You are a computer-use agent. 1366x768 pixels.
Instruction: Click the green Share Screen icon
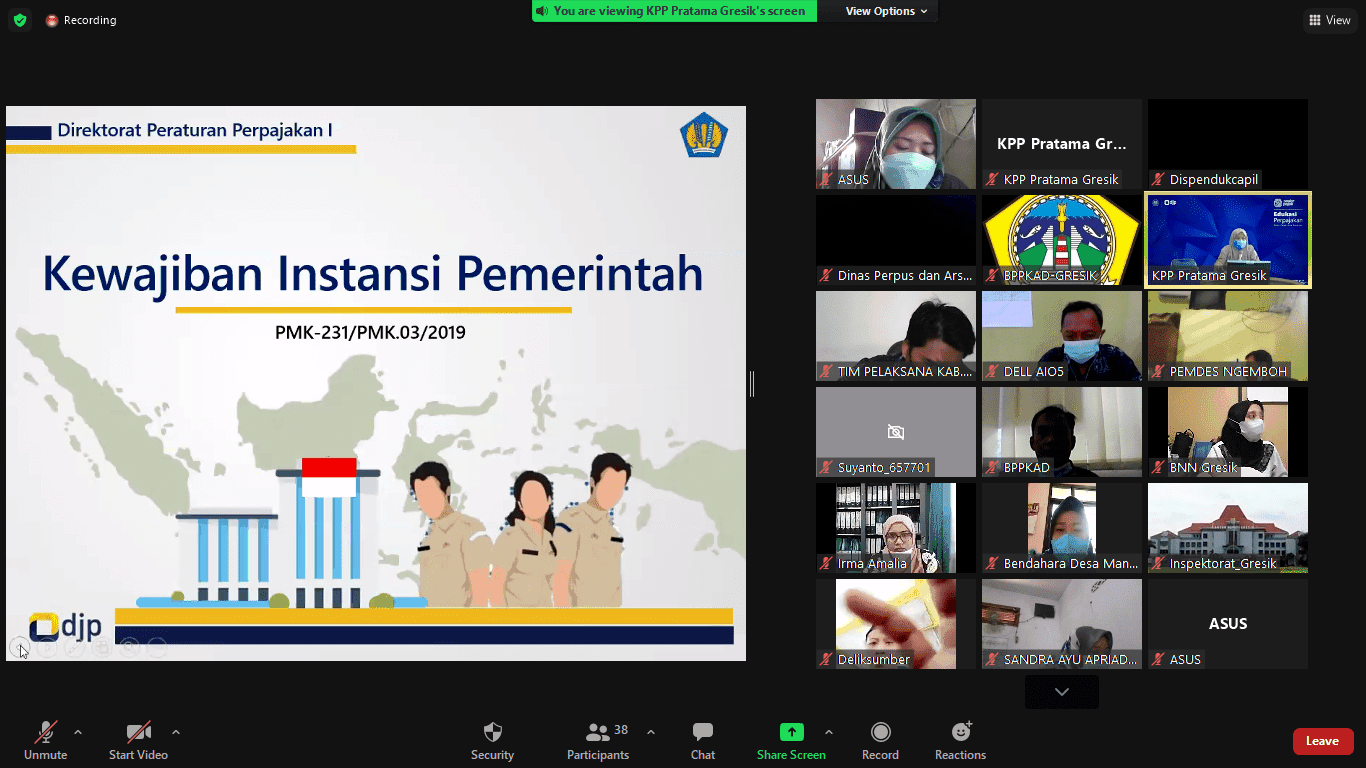tap(791, 732)
